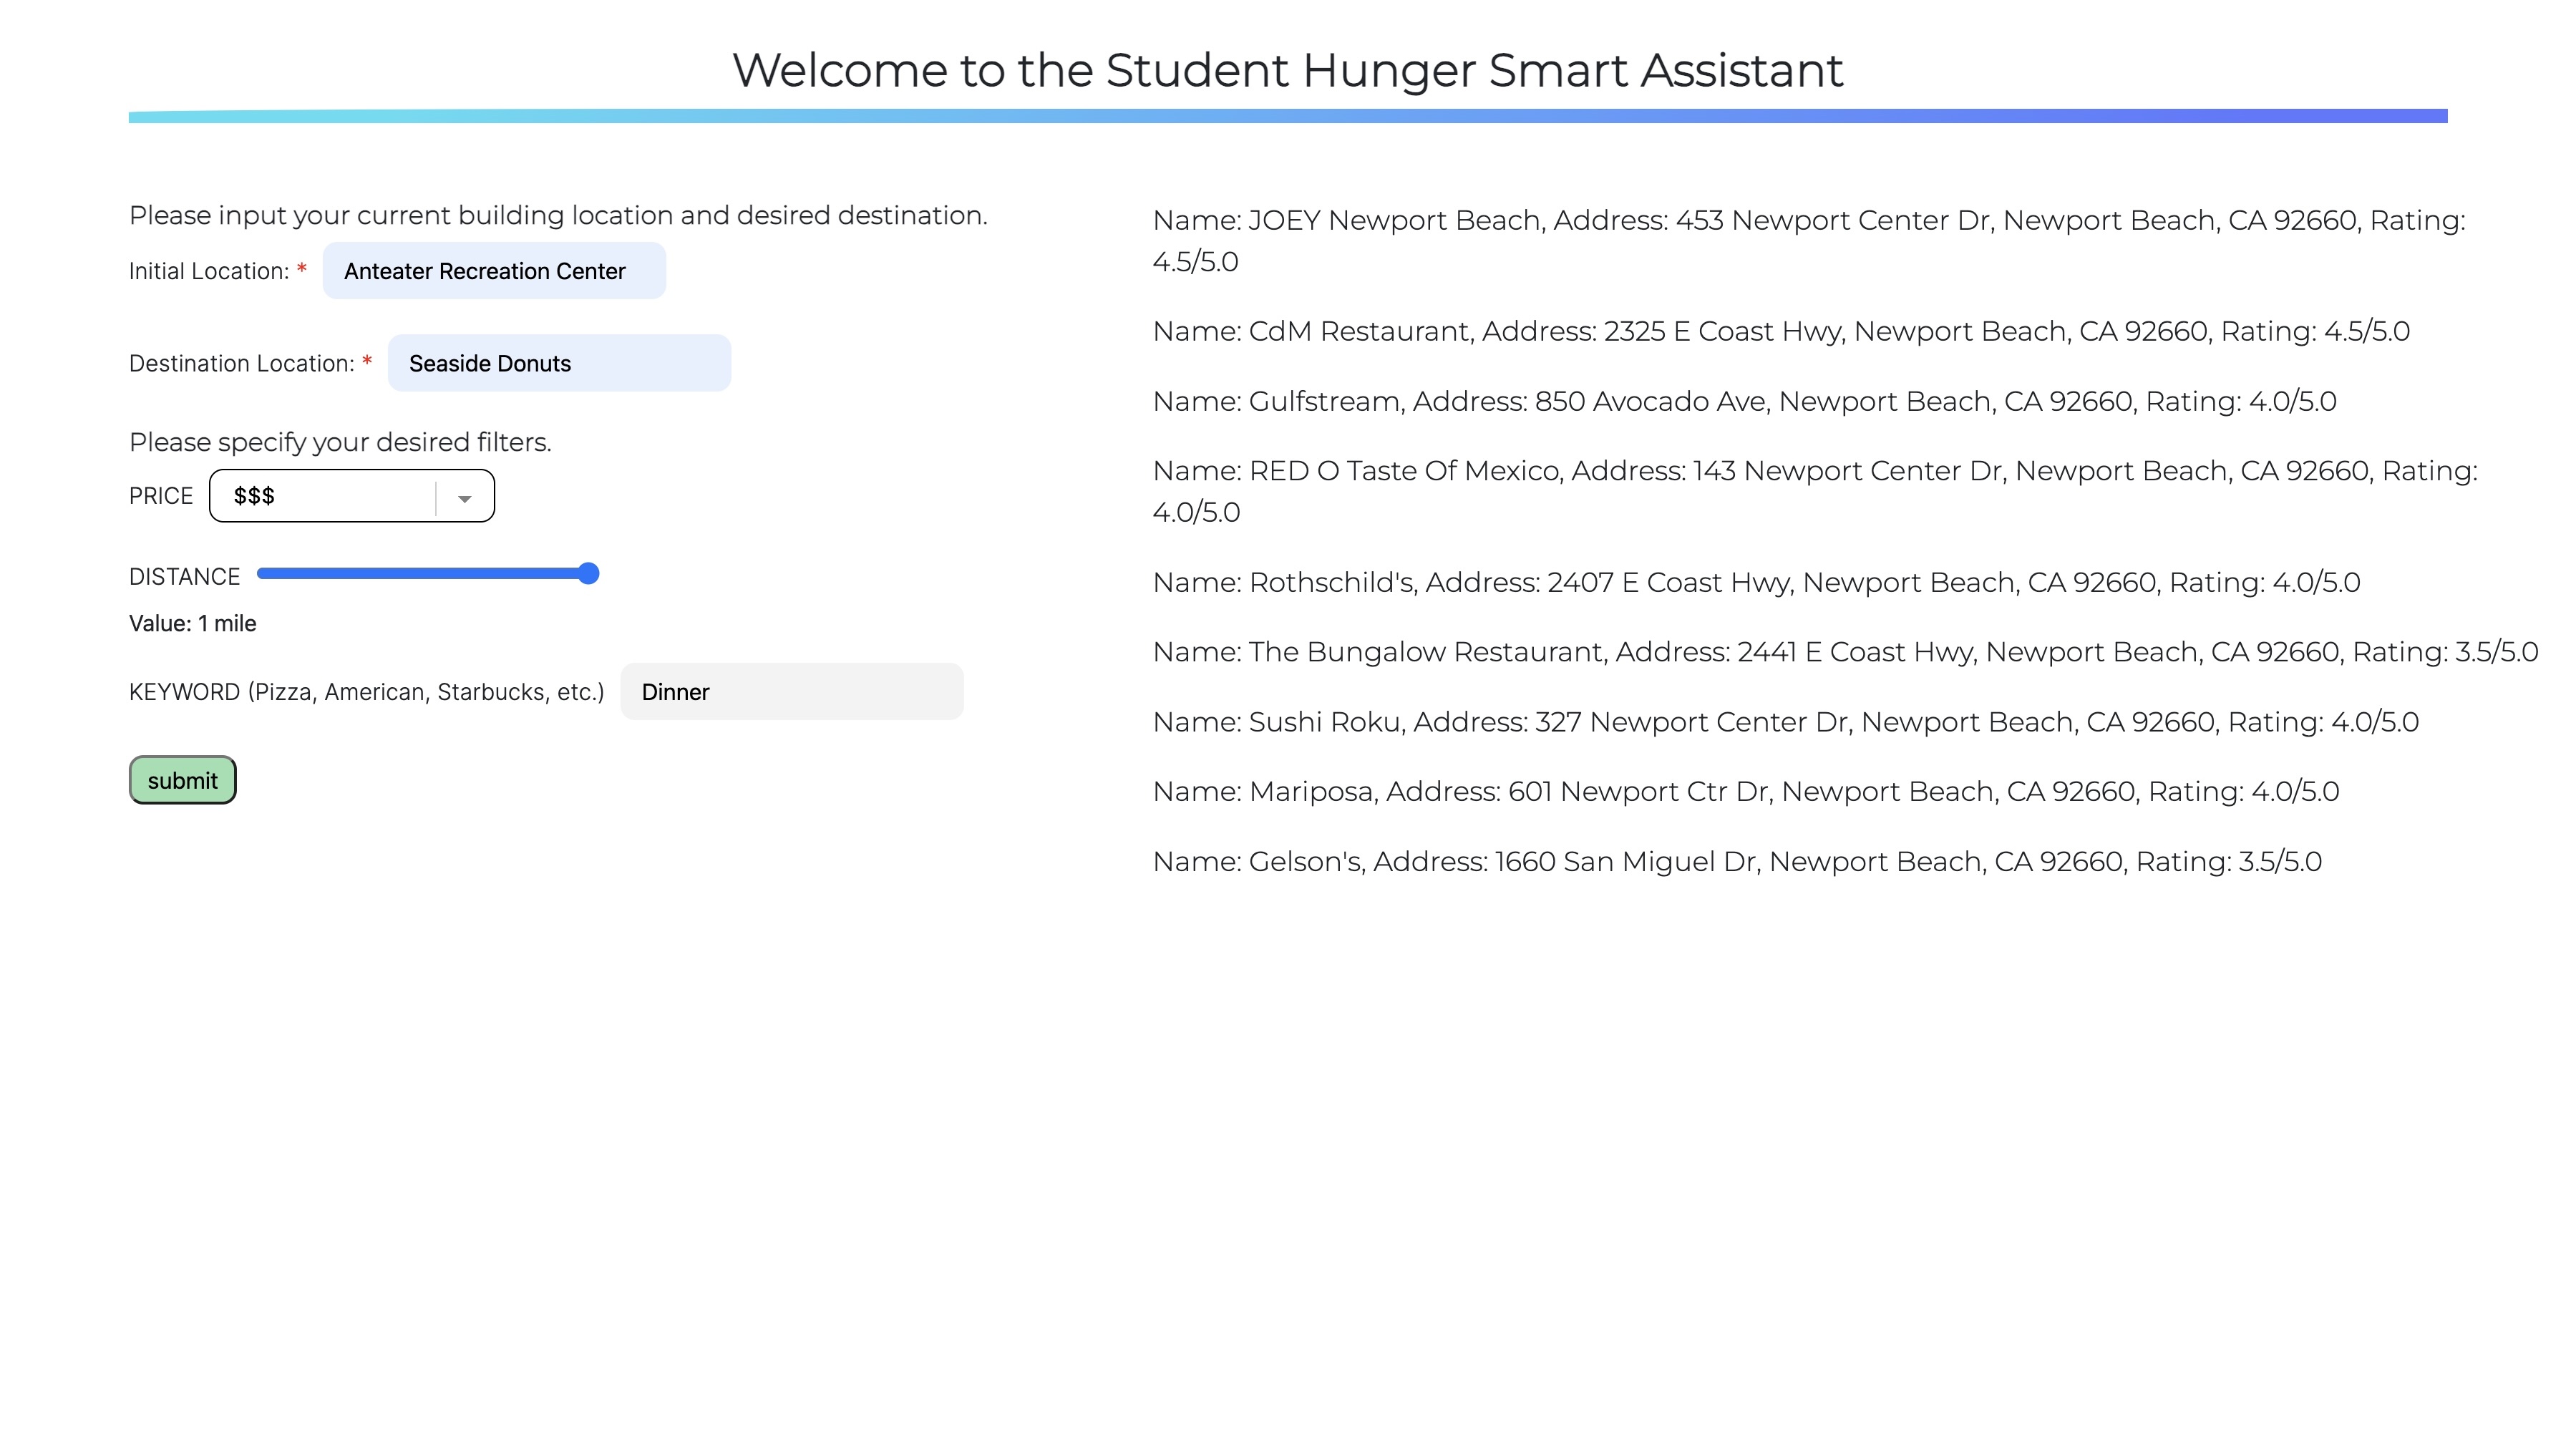The image size is (2576, 1443).
Task: Select the CdM Restaurant result
Action: tap(1780, 331)
